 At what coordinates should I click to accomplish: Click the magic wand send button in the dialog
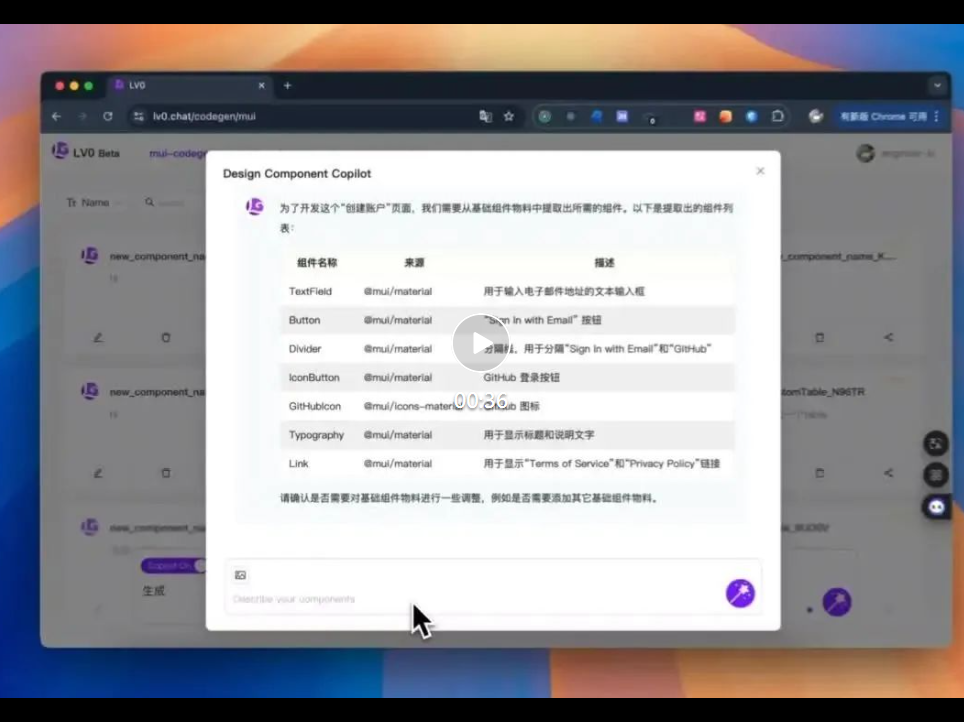pyautogui.click(x=740, y=593)
